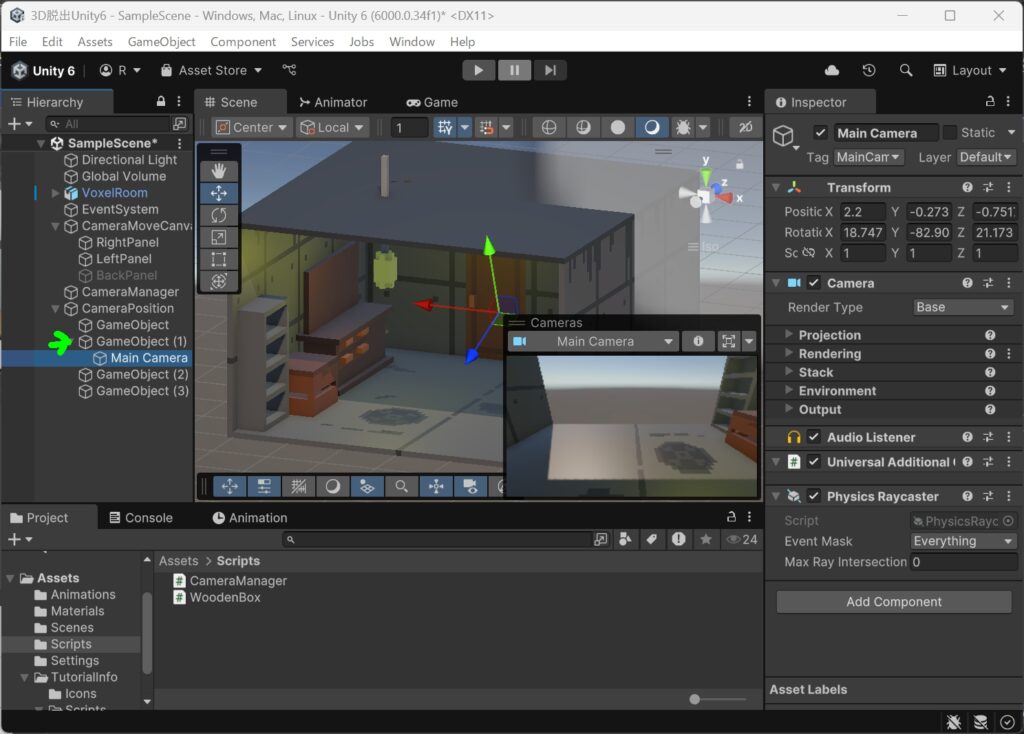Viewport: 1024px width, 734px height.
Task: Open the Render Type dropdown
Action: 963,308
